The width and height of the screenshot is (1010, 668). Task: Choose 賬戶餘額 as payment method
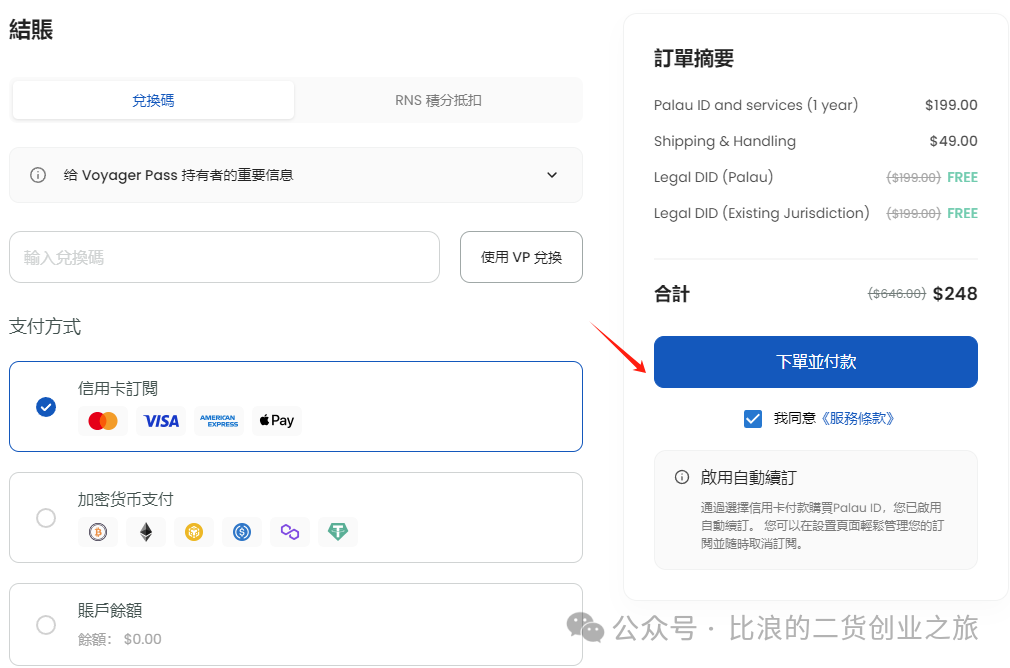[x=45, y=624]
